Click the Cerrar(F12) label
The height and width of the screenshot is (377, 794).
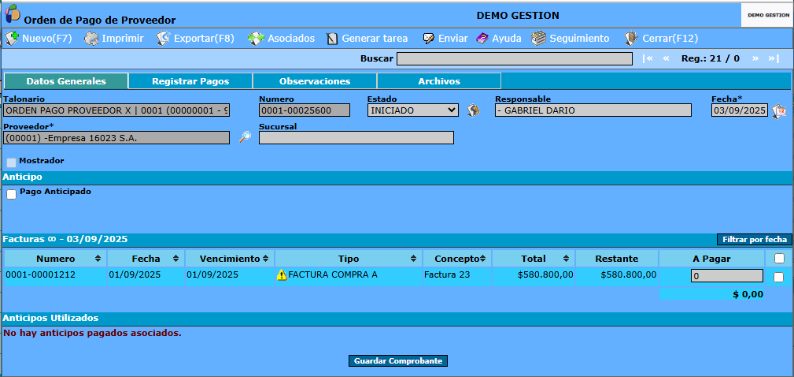click(670, 38)
